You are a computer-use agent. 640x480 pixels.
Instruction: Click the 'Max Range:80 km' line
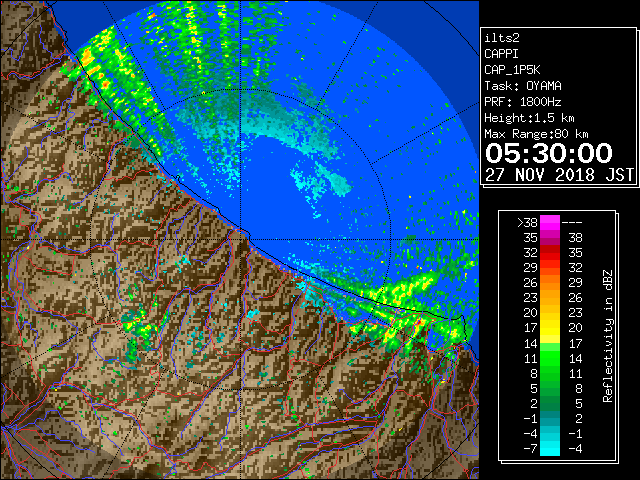pyautogui.click(x=536, y=134)
